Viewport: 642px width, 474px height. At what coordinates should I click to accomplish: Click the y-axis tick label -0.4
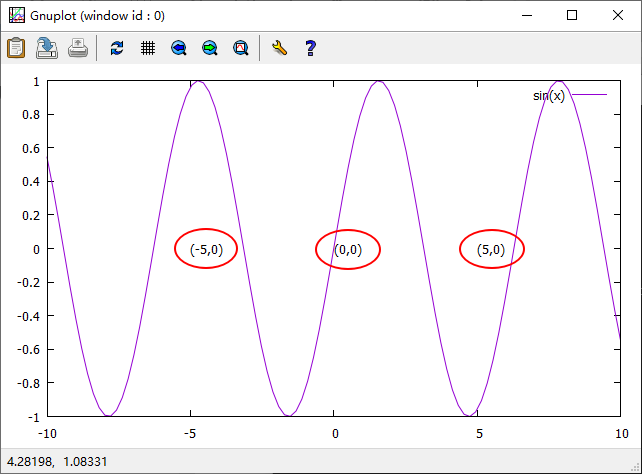pos(29,316)
